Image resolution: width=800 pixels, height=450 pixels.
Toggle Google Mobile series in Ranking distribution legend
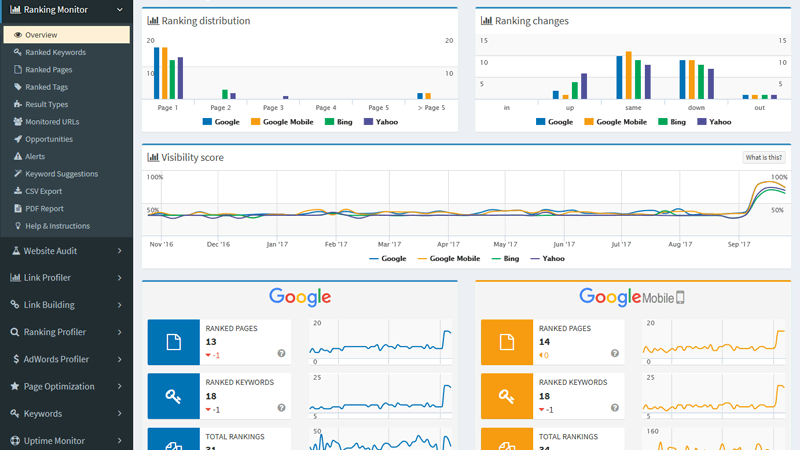282,122
